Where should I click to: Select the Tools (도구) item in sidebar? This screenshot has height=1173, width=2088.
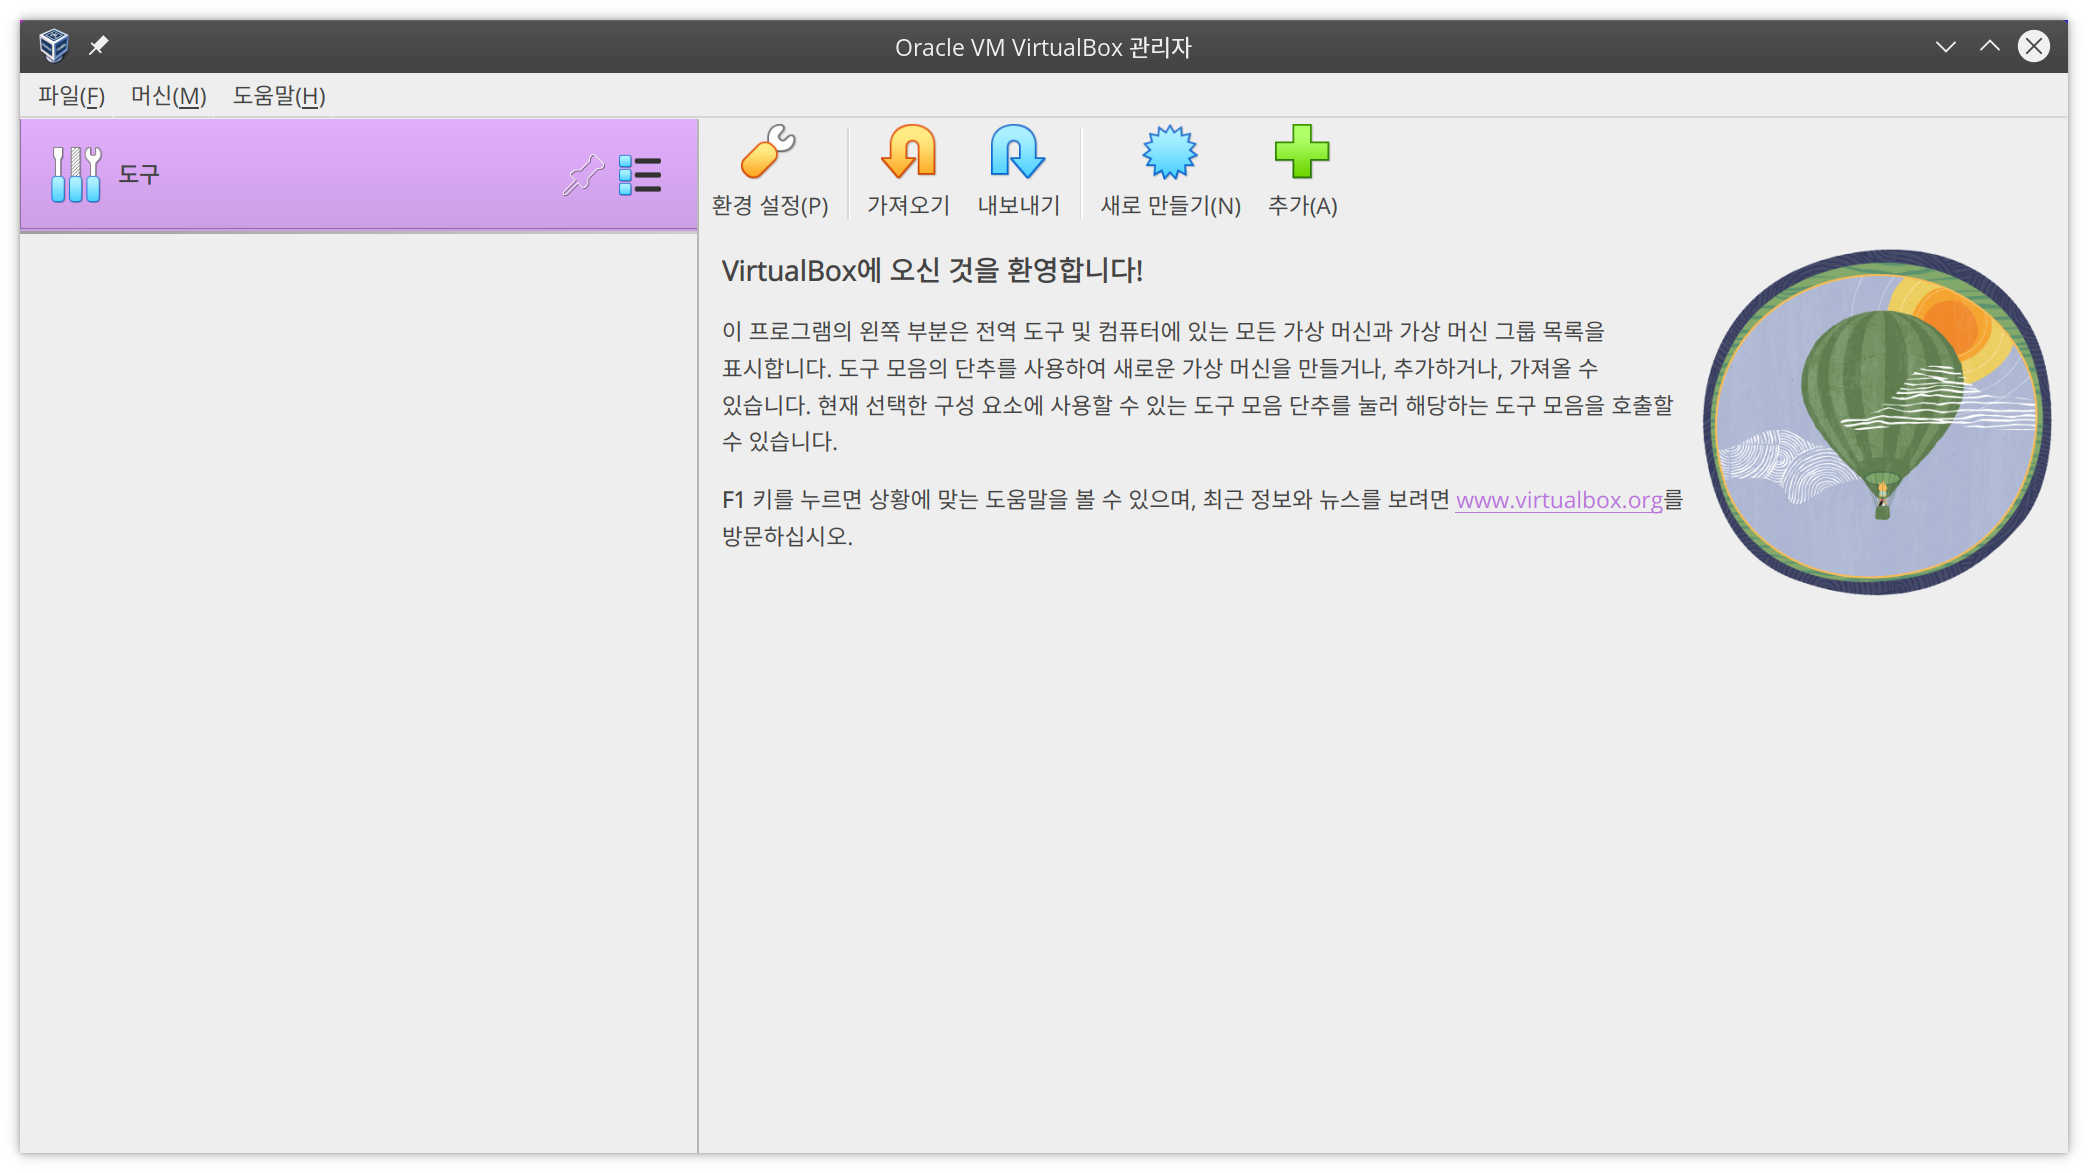(359, 175)
